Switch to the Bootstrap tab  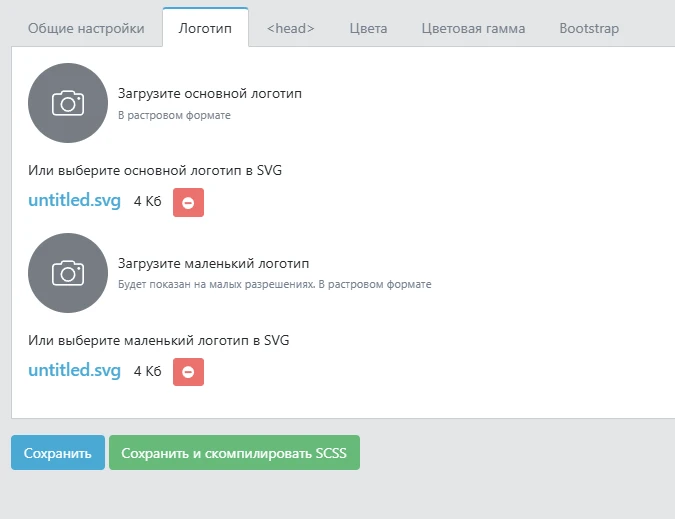(589, 28)
